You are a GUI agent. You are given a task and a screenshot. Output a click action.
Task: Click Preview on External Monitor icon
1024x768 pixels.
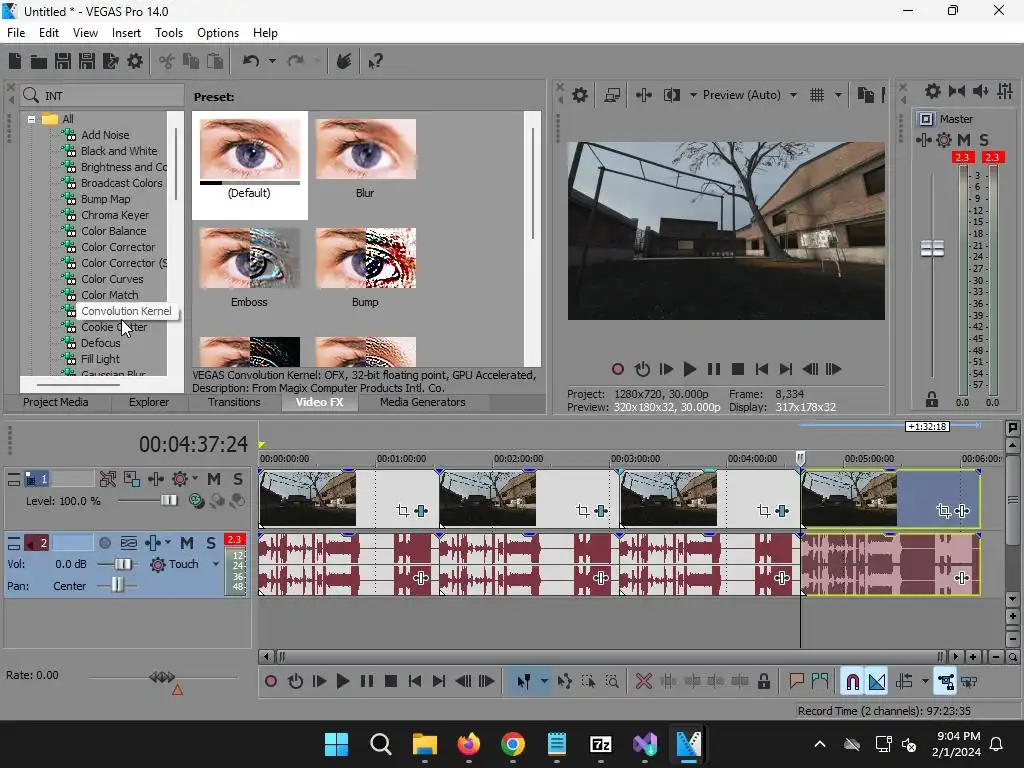tap(612, 95)
